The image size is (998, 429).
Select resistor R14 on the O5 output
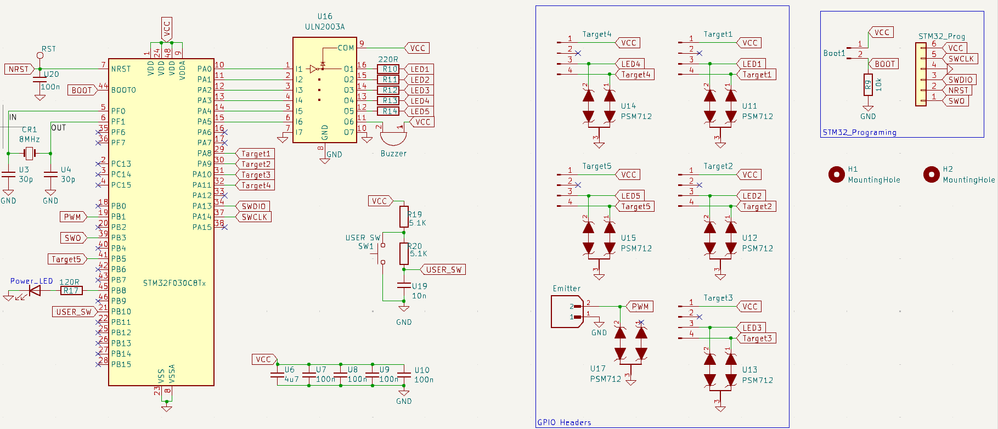(389, 111)
